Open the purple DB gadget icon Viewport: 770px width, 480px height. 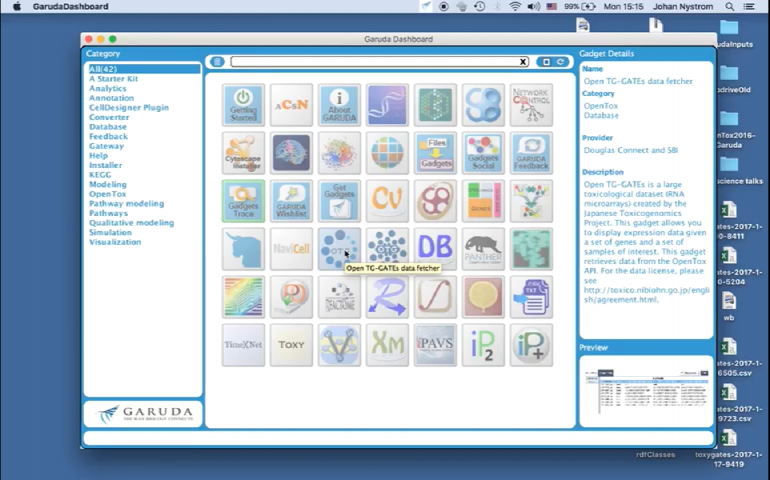[435, 249]
